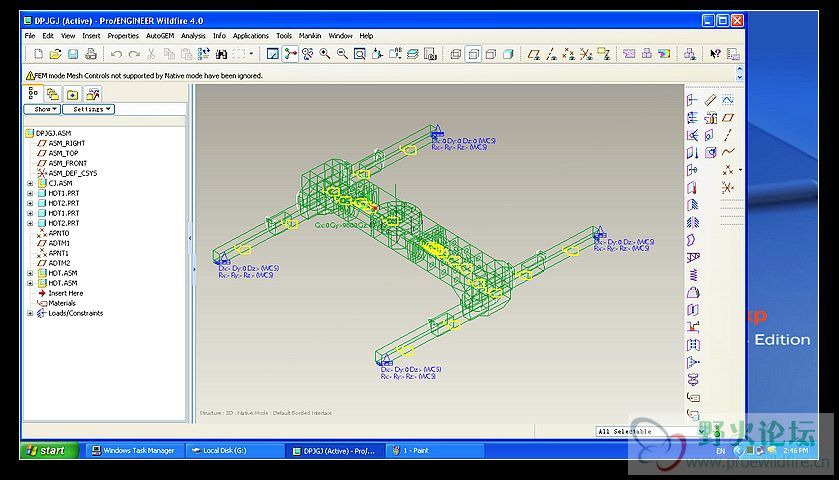Open the Settings dropdown in model tree
Screen dimensions: 839x480
(x=88, y=109)
